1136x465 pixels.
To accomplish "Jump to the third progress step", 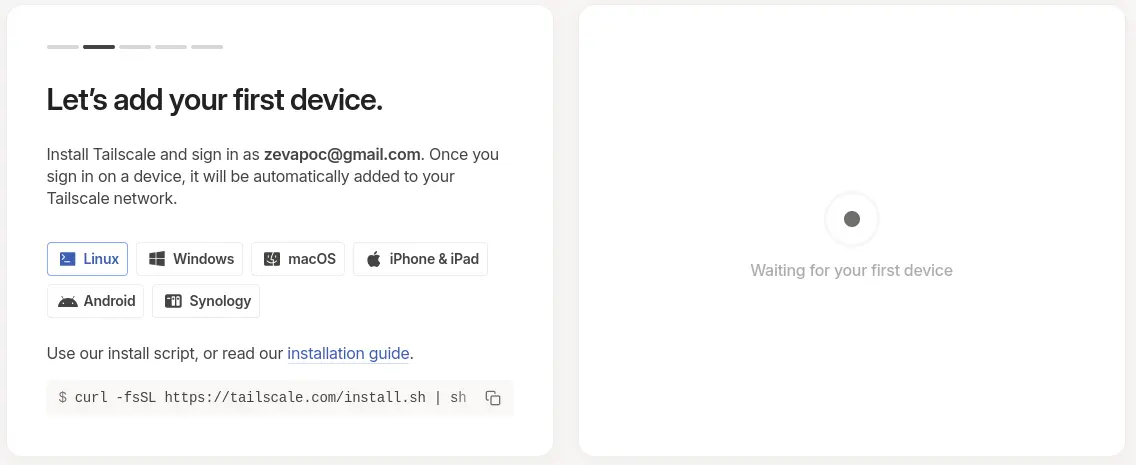I will [x=135, y=47].
